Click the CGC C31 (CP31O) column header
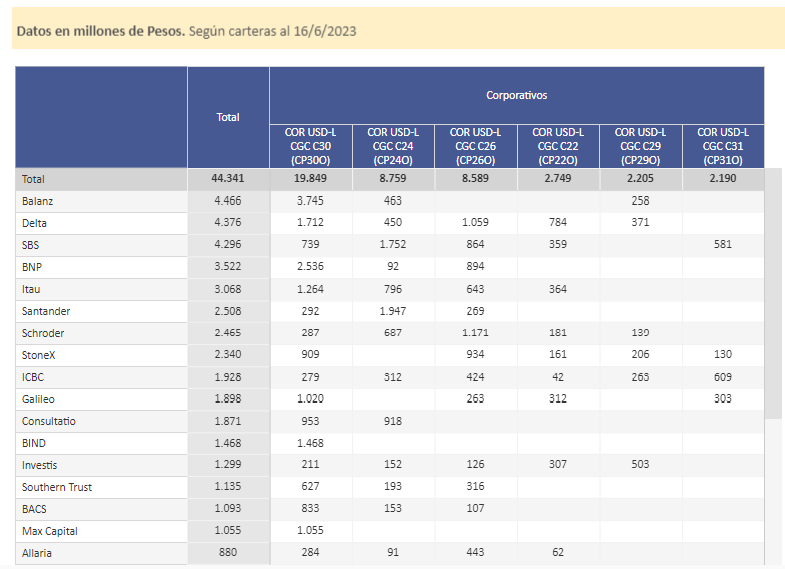This screenshot has height=569, width=785. click(x=722, y=145)
